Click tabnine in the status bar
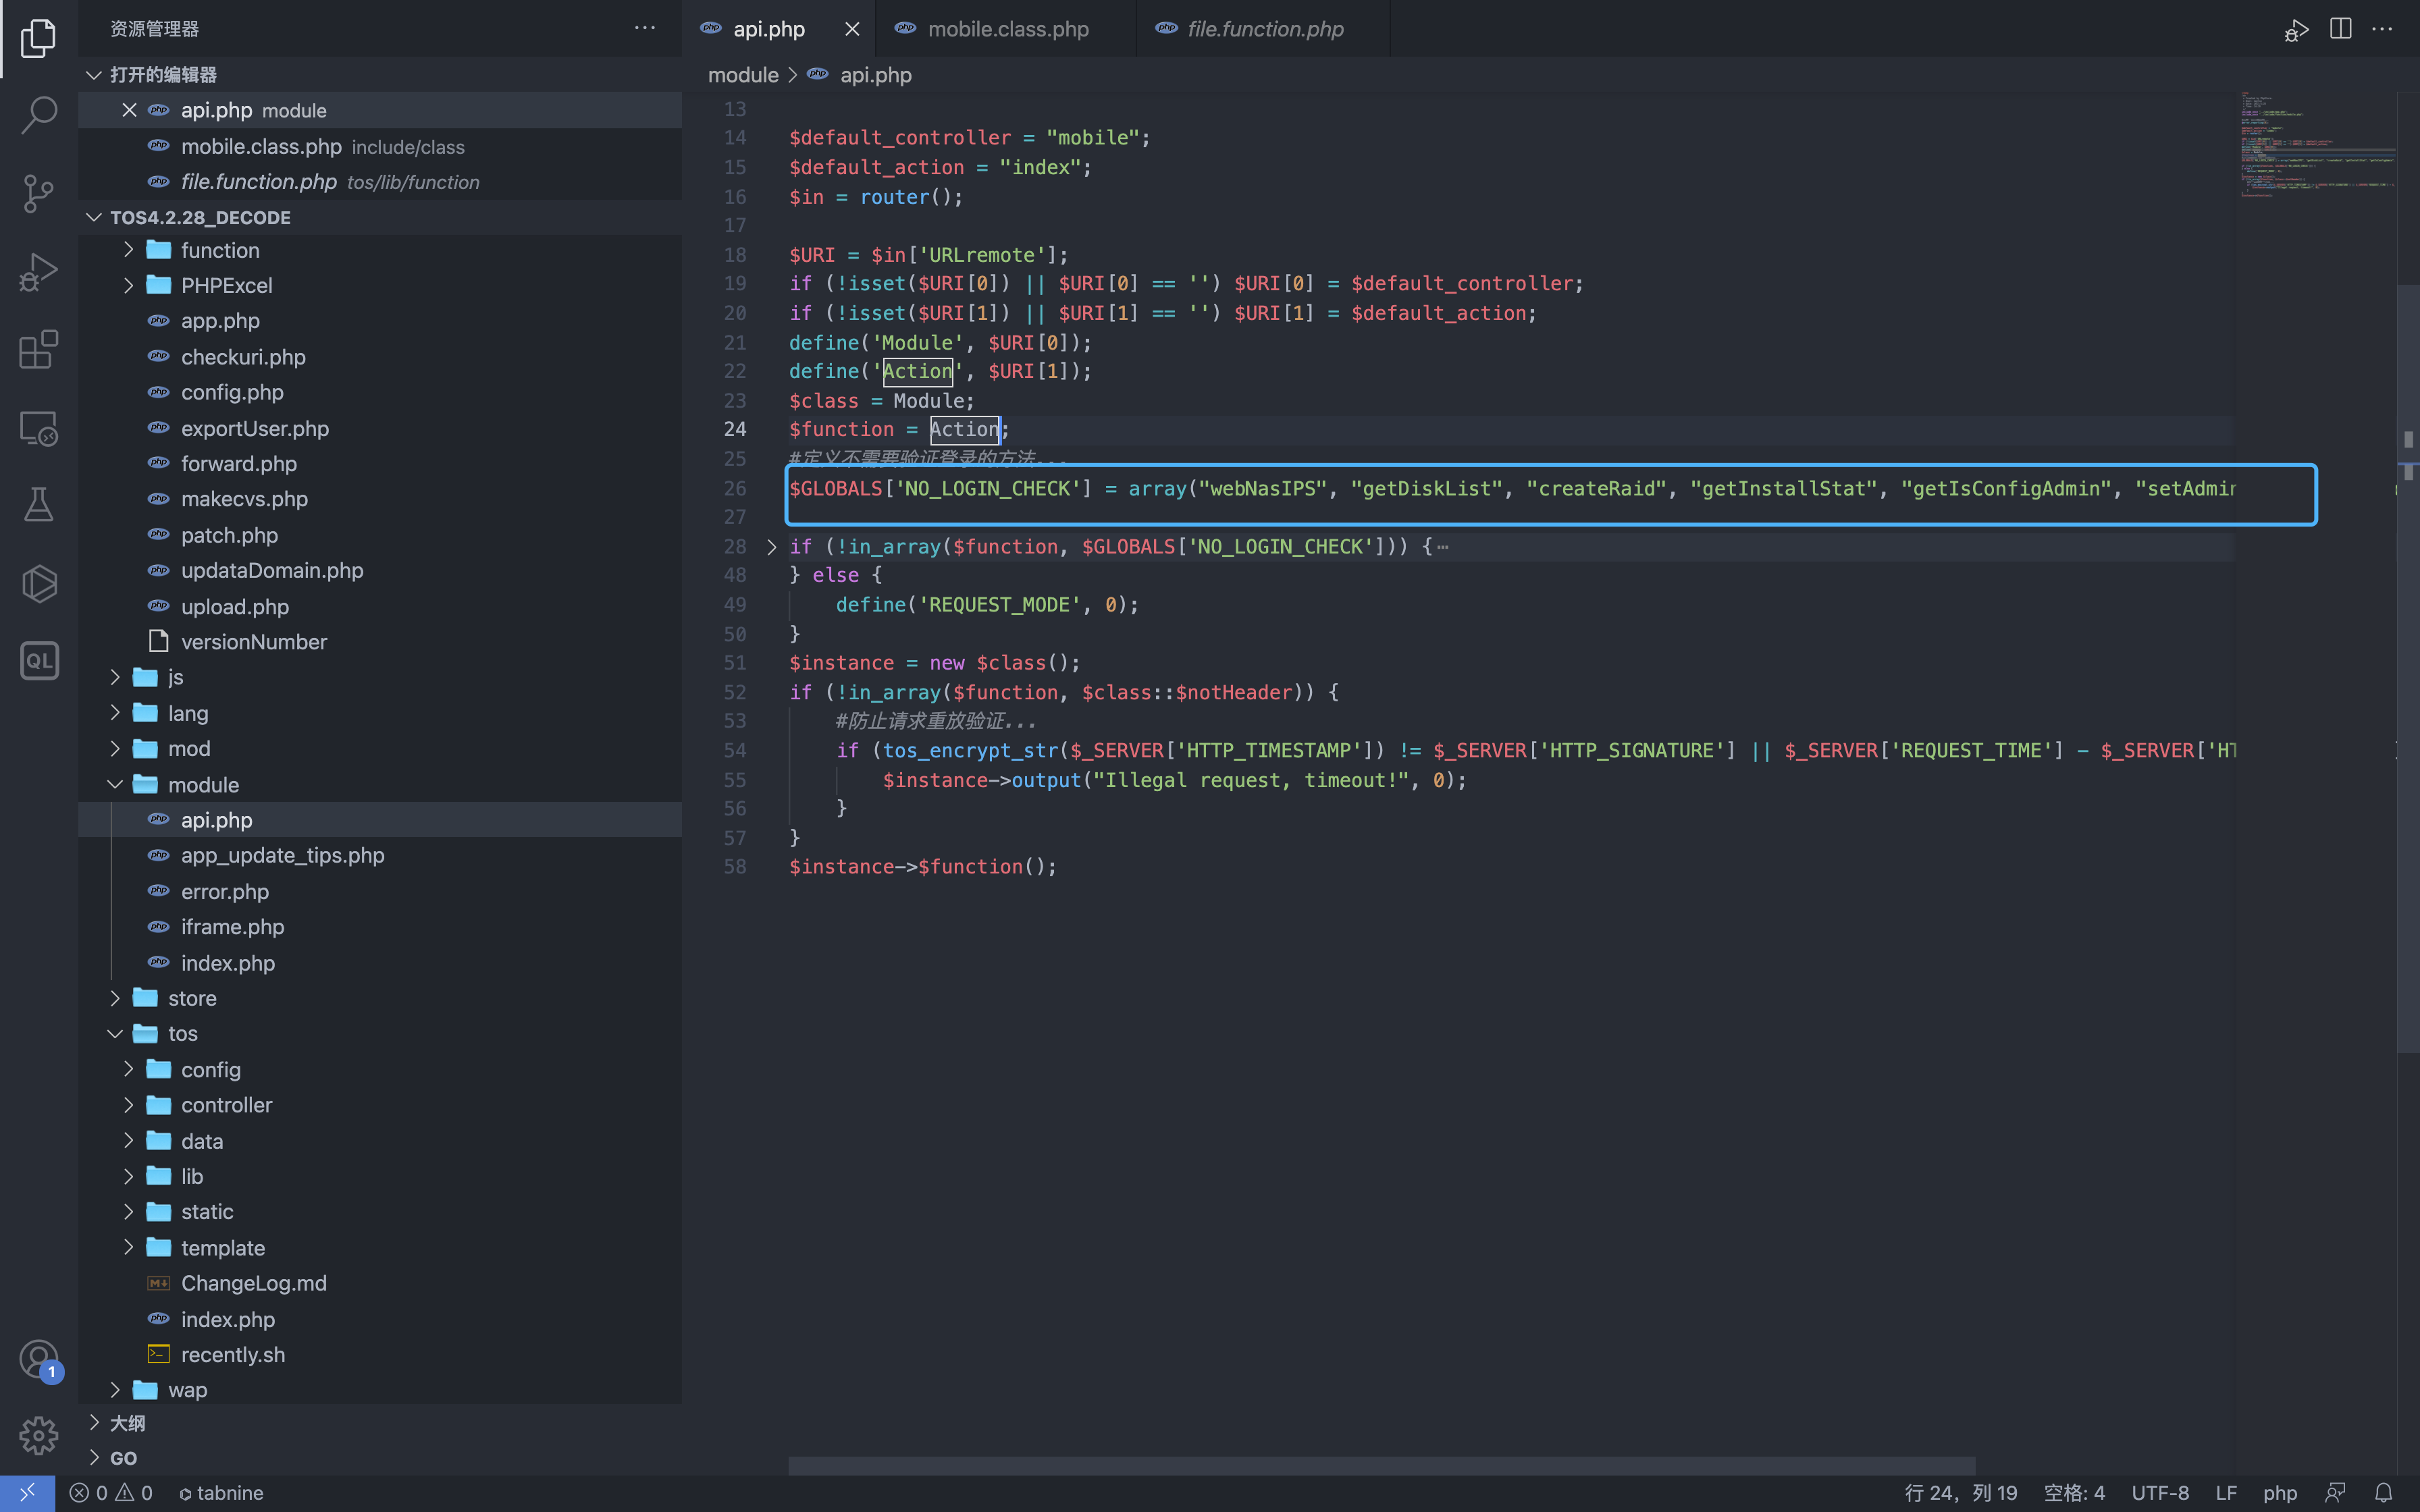2420x1512 pixels. 221,1492
